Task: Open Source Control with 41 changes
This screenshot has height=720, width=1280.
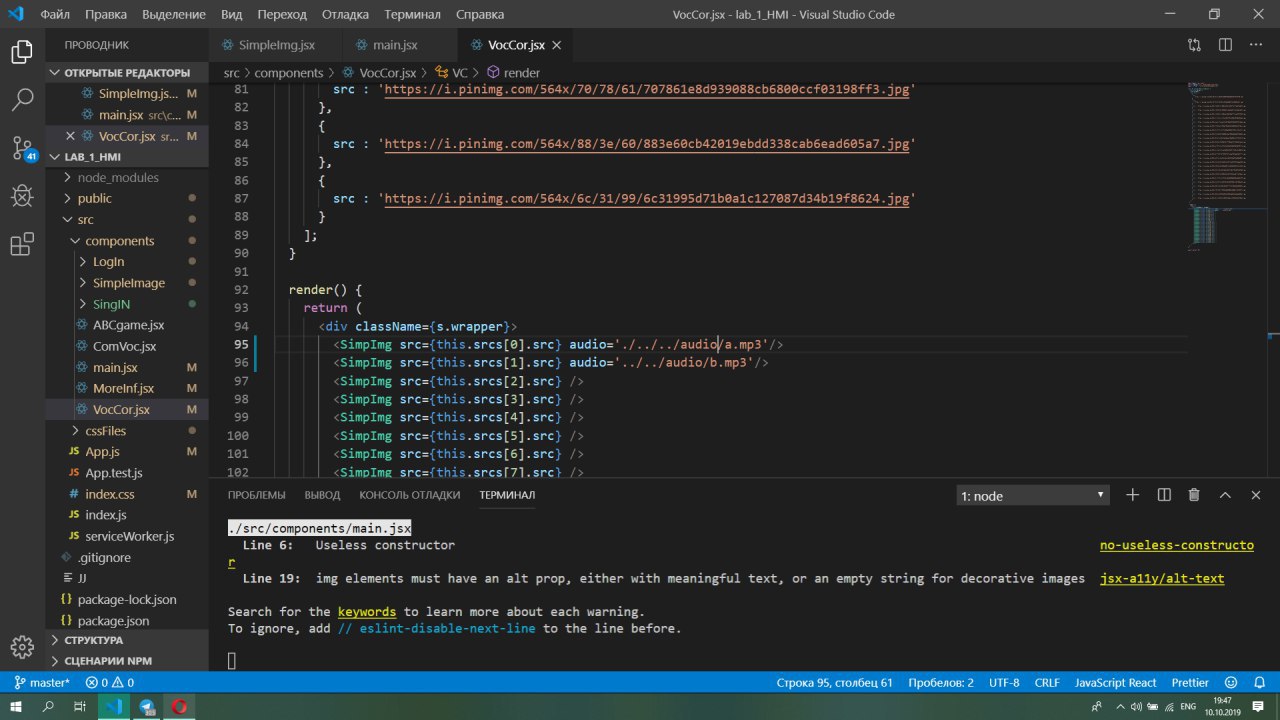Action: [22, 148]
